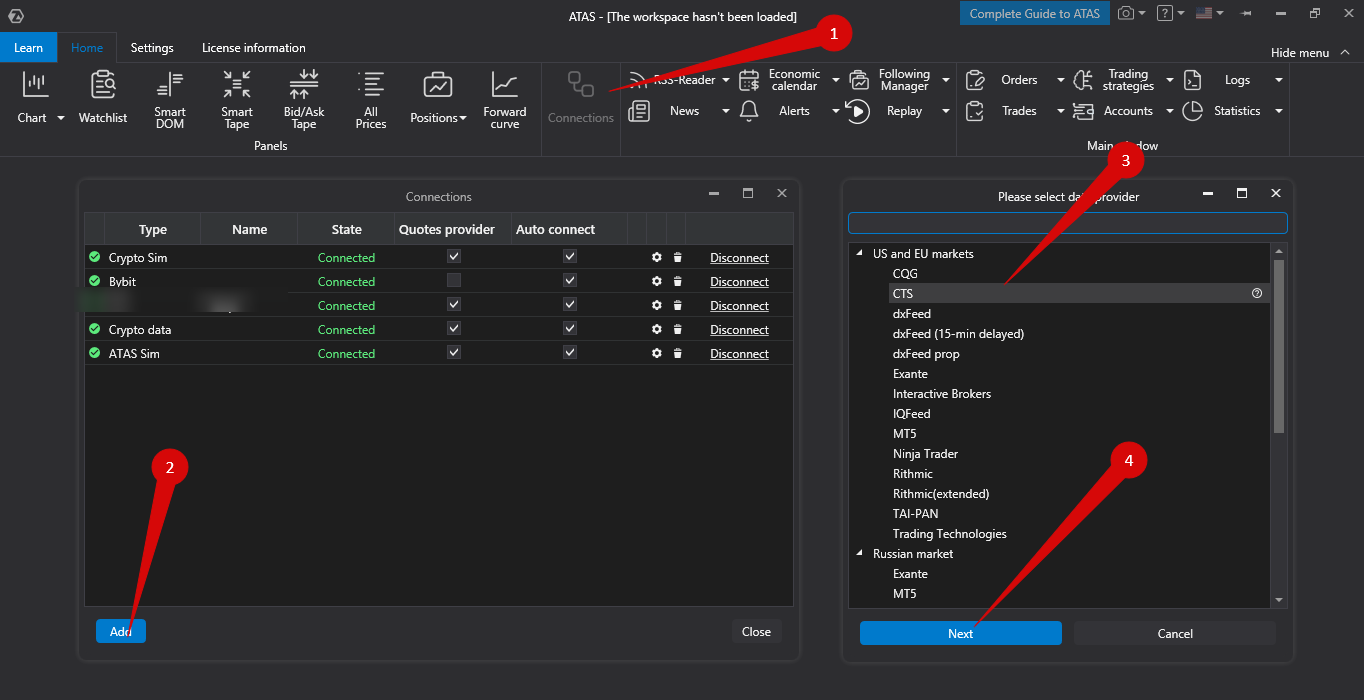
Task: Open the Logs icon
Action: coord(1192,80)
